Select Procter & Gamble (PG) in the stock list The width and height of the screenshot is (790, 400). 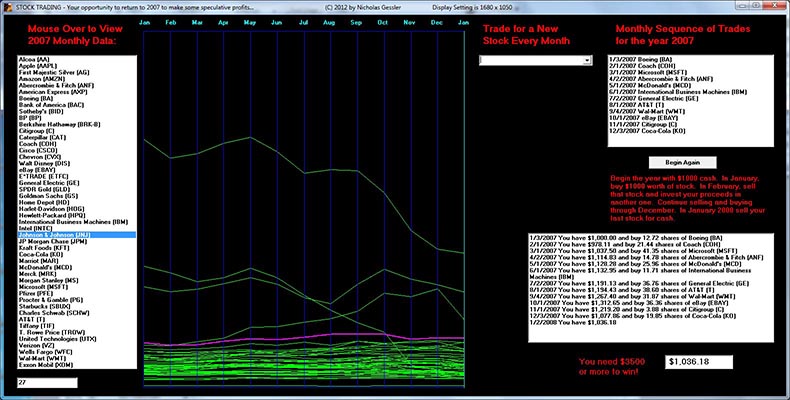(77, 300)
